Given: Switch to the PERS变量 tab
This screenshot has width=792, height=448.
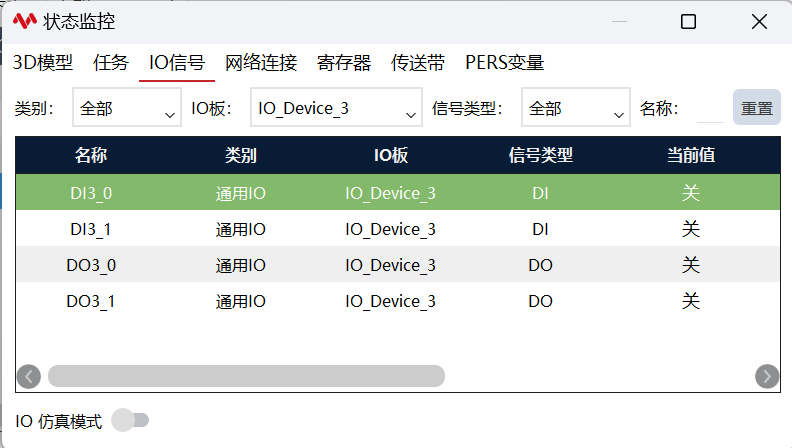Looking at the screenshot, I should click(x=505, y=63).
